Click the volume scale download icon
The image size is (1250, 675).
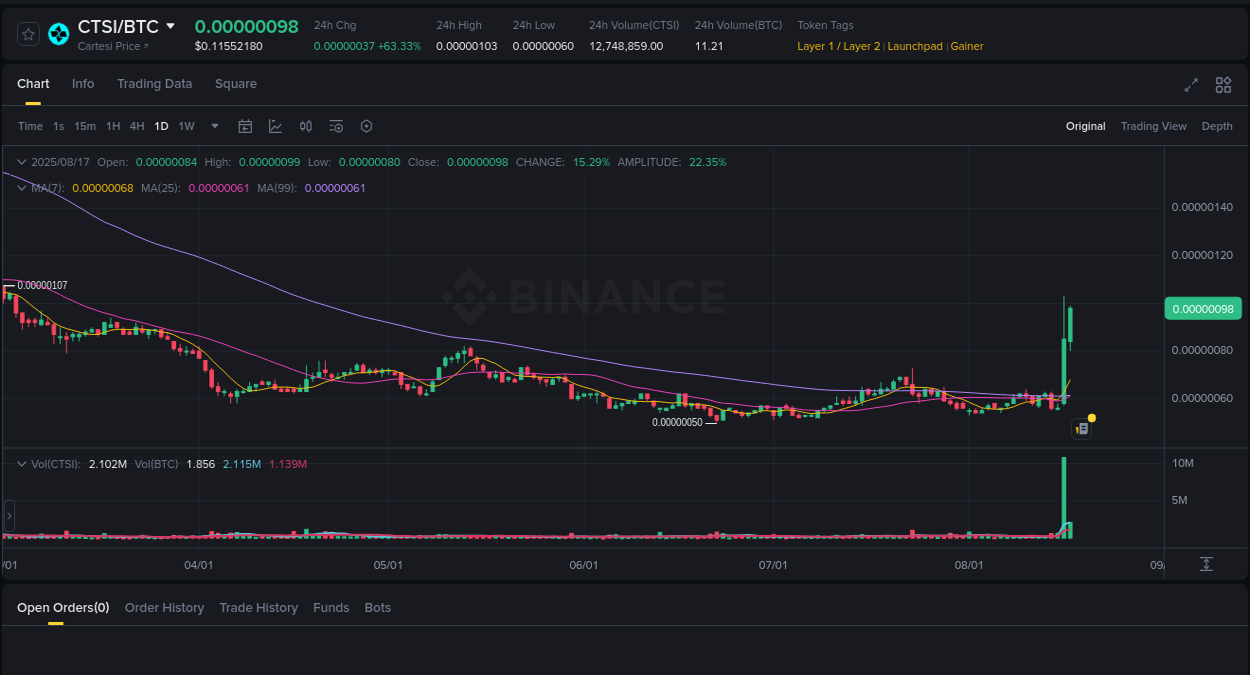tap(1207, 564)
